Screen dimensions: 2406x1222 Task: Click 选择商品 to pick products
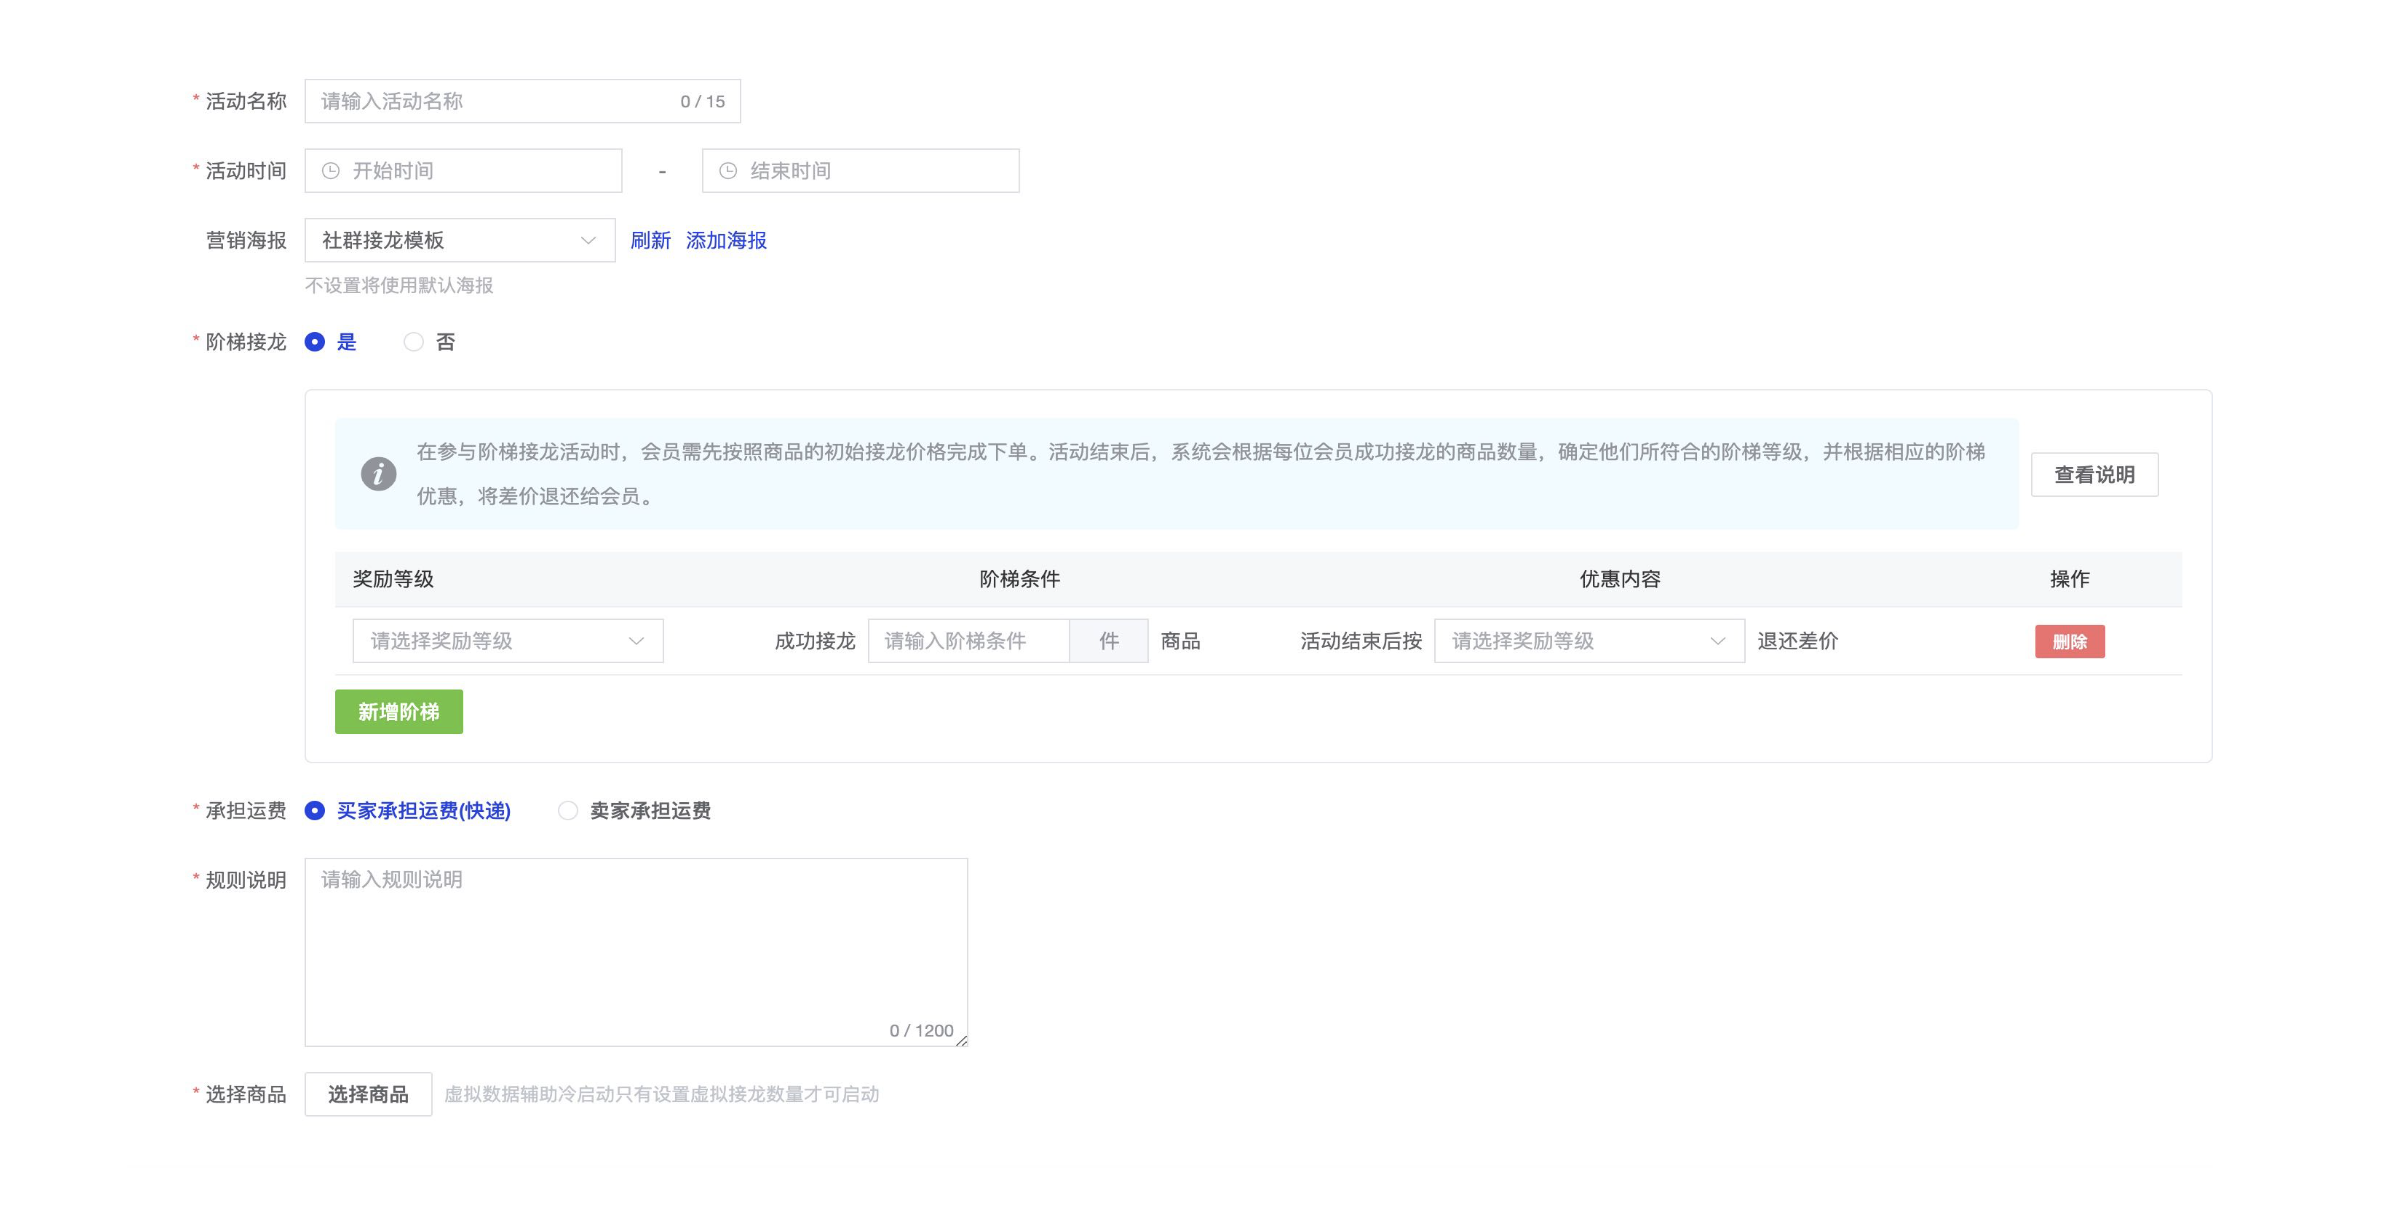(x=367, y=1094)
